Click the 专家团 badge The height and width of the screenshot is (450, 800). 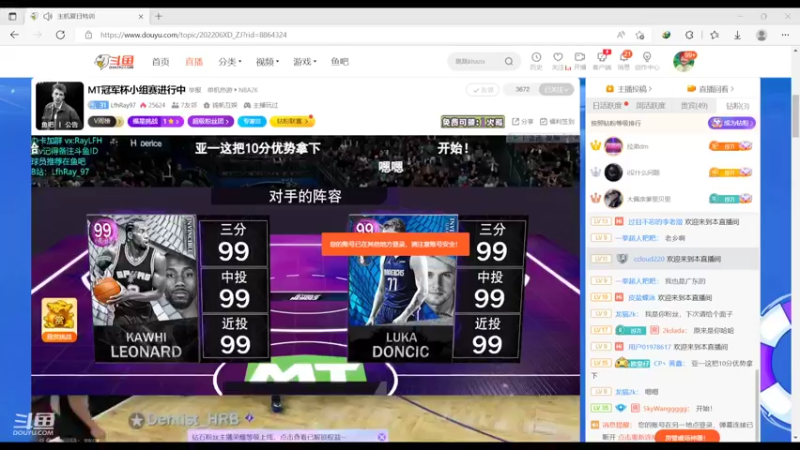252,121
